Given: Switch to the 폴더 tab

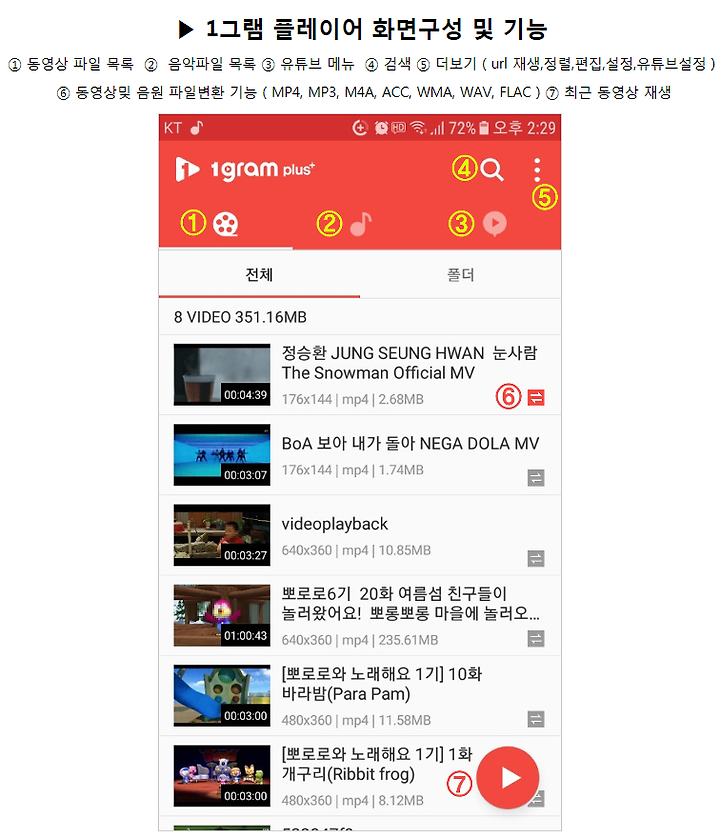Looking at the screenshot, I should pos(461,274).
